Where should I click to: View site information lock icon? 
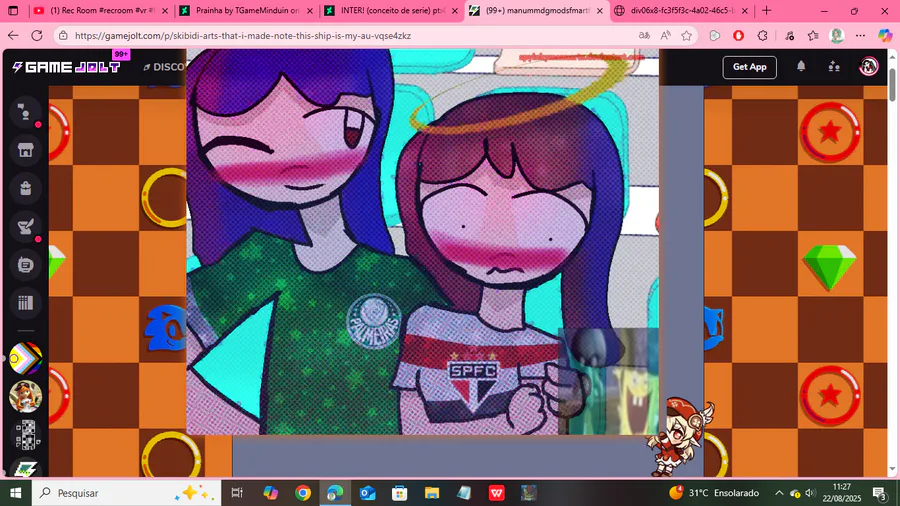(x=63, y=36)
